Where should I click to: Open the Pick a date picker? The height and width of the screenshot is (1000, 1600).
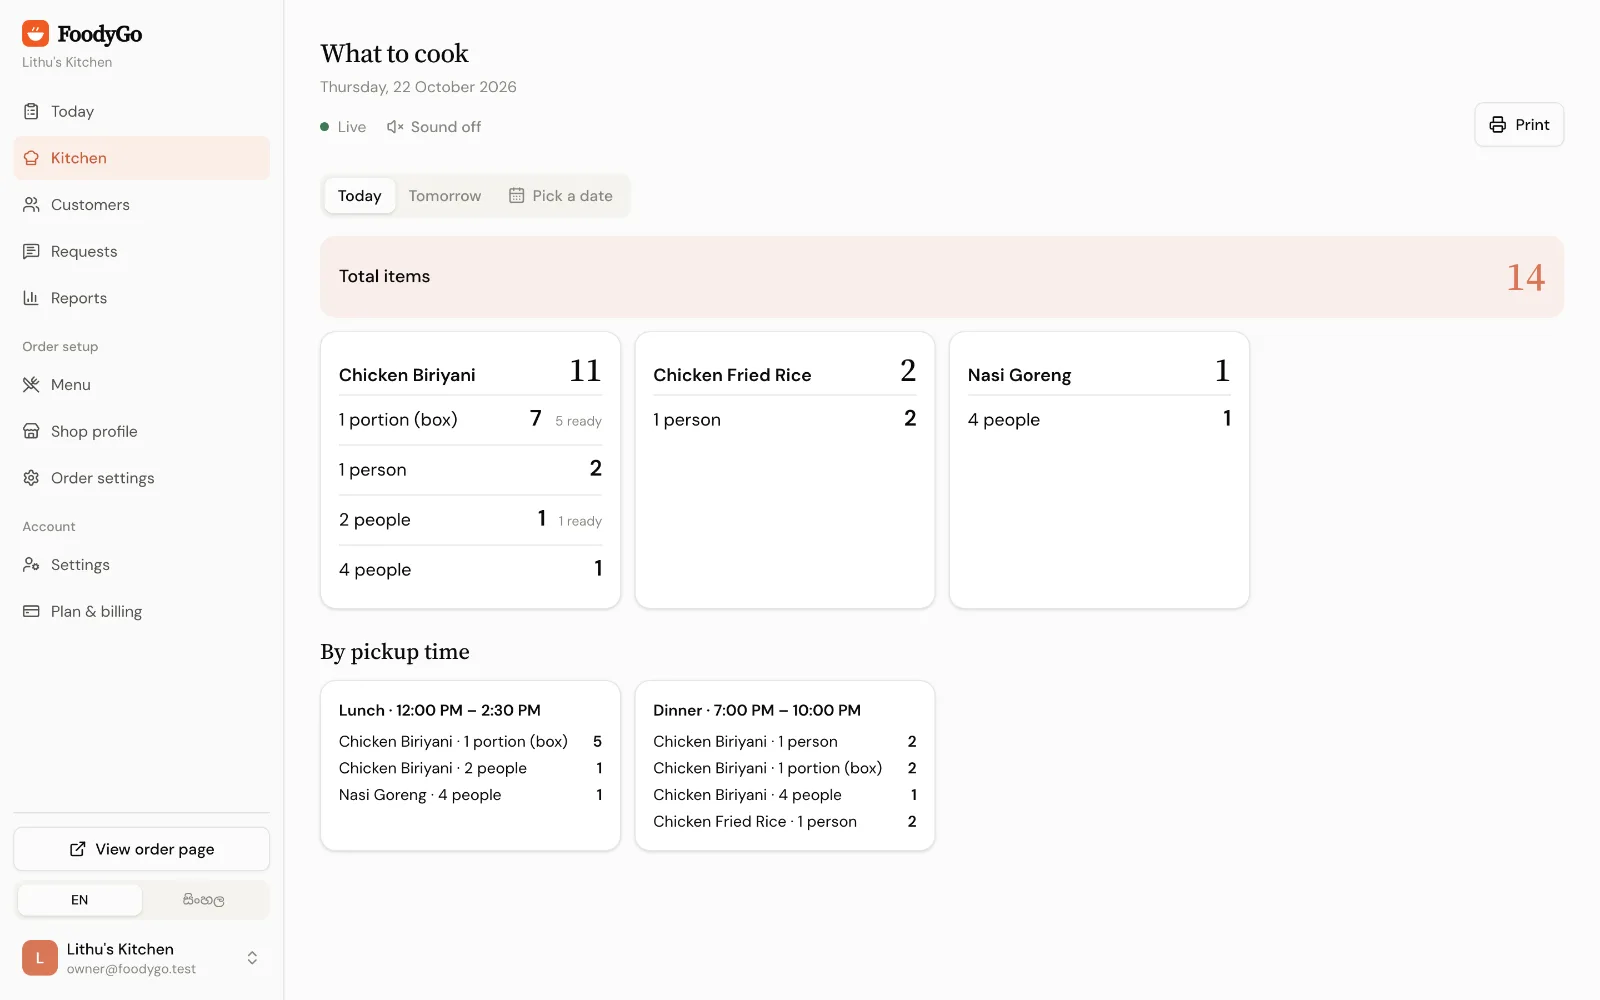(561, 196)
